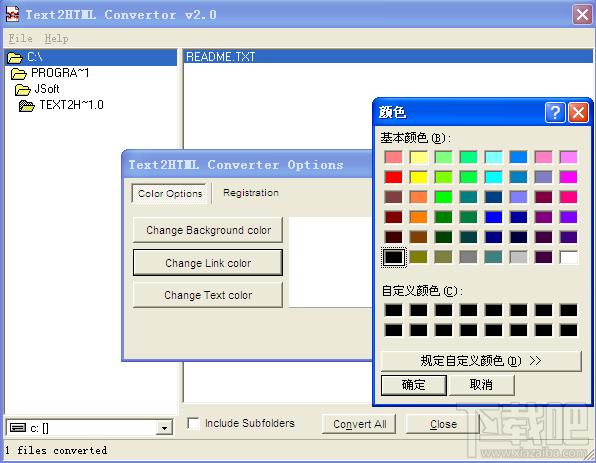
Task: Pick the light pink-red swatch in first row
Action: pyautogui.click(x=394, y=157)
